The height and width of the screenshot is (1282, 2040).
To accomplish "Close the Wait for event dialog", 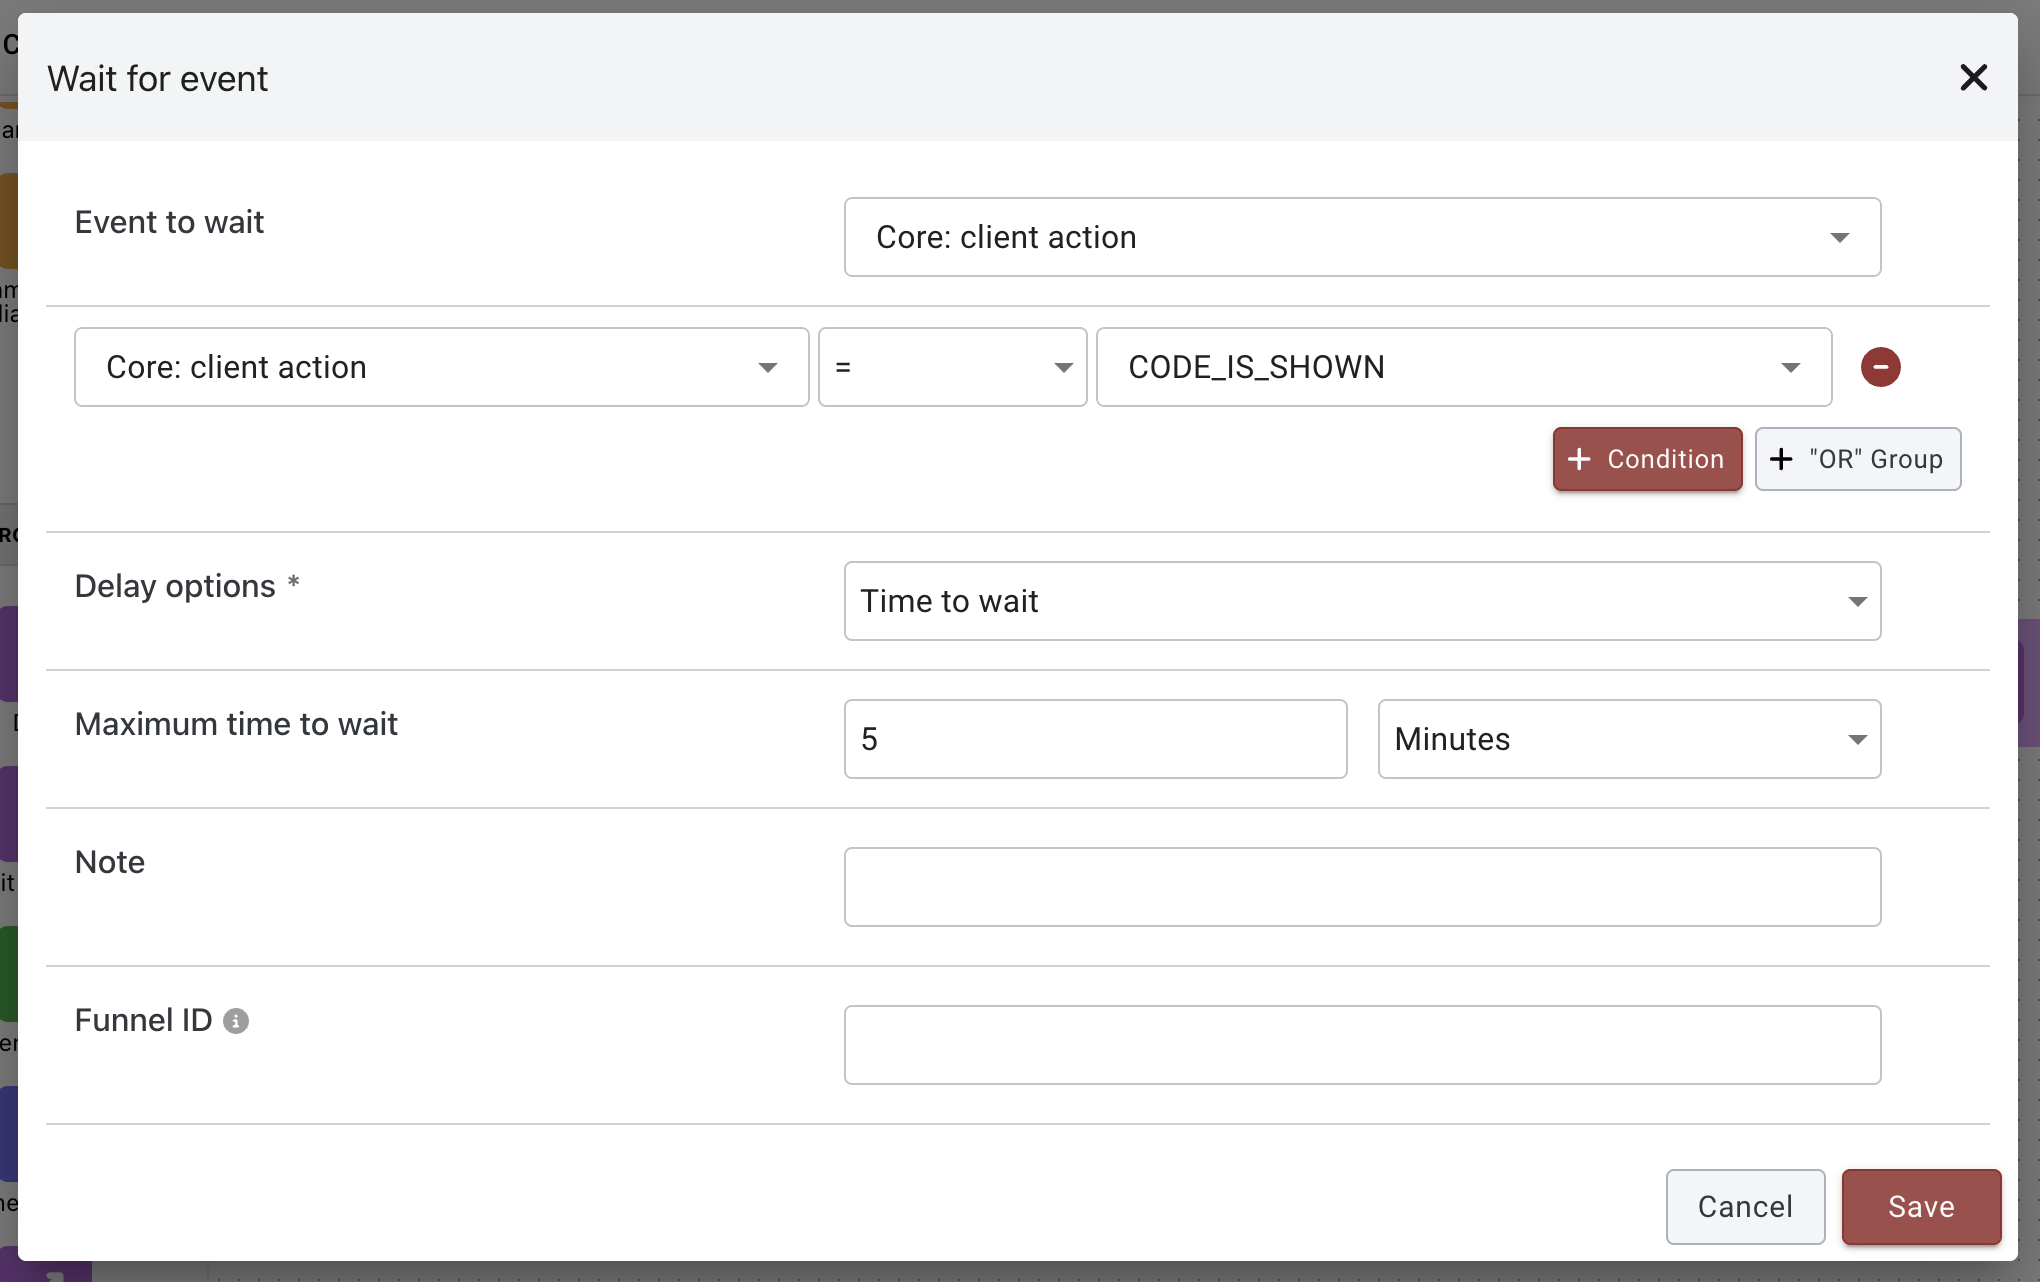I will pos(1973,78).
